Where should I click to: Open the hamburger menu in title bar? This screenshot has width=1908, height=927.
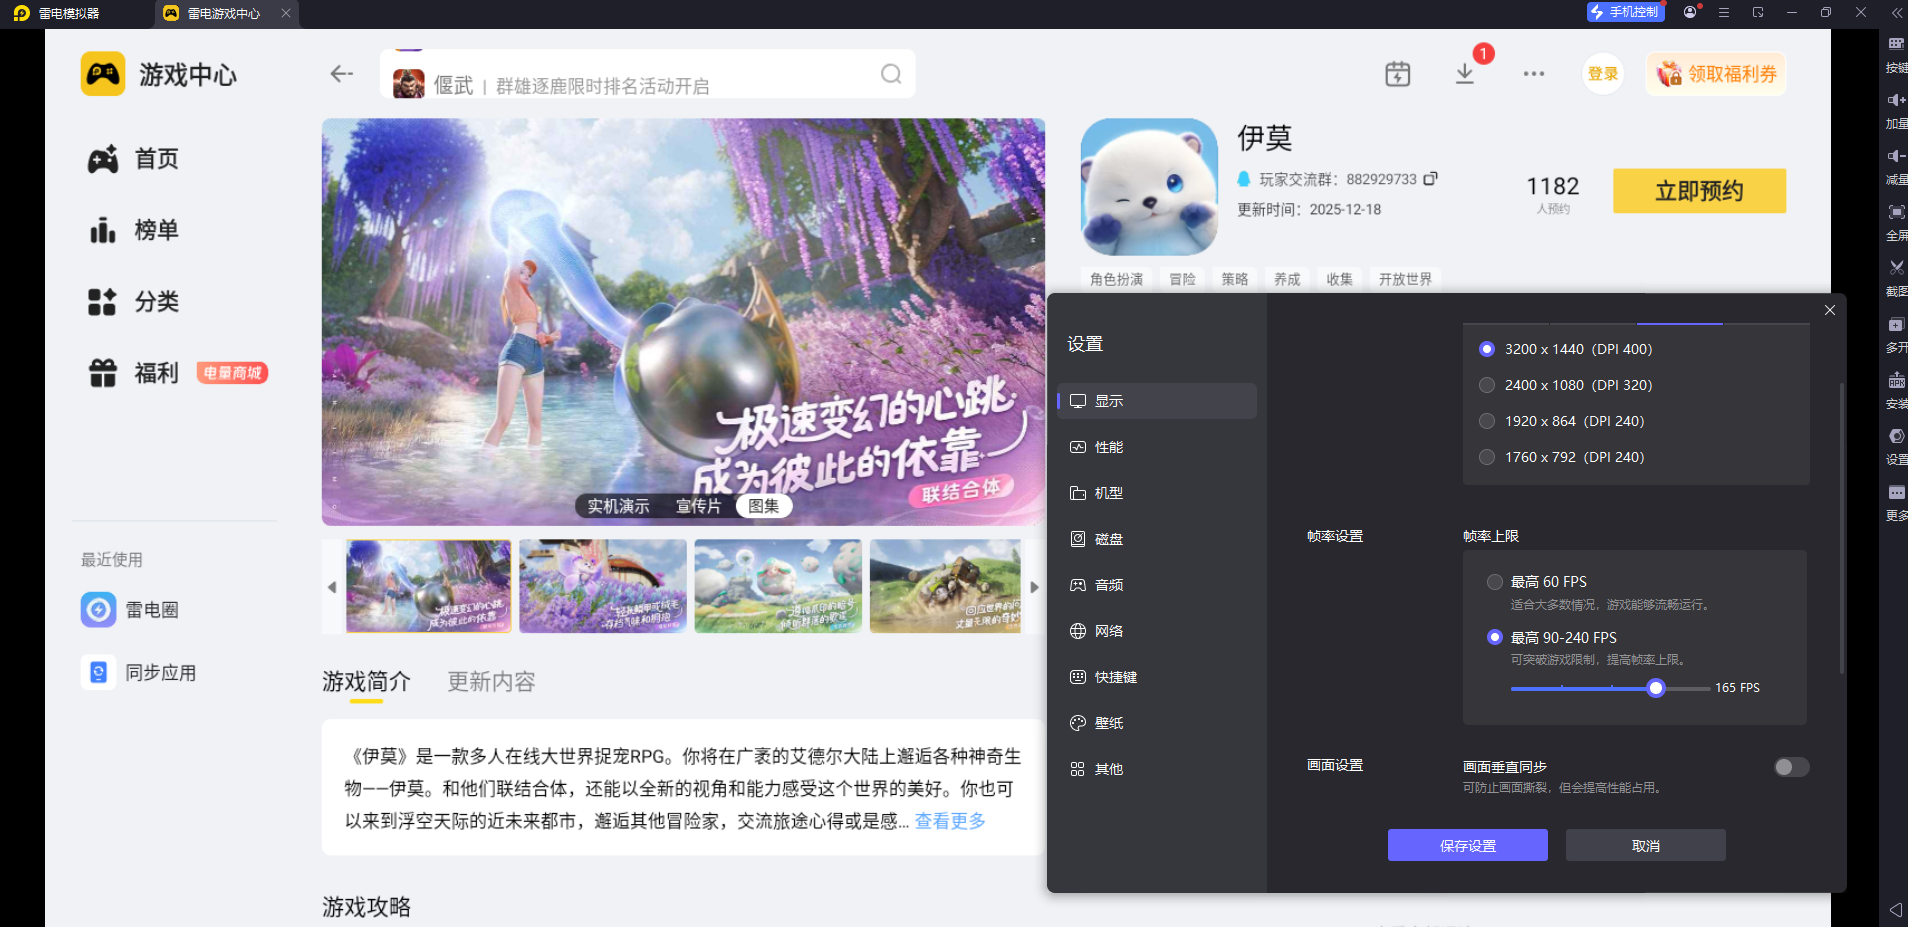1724,12
